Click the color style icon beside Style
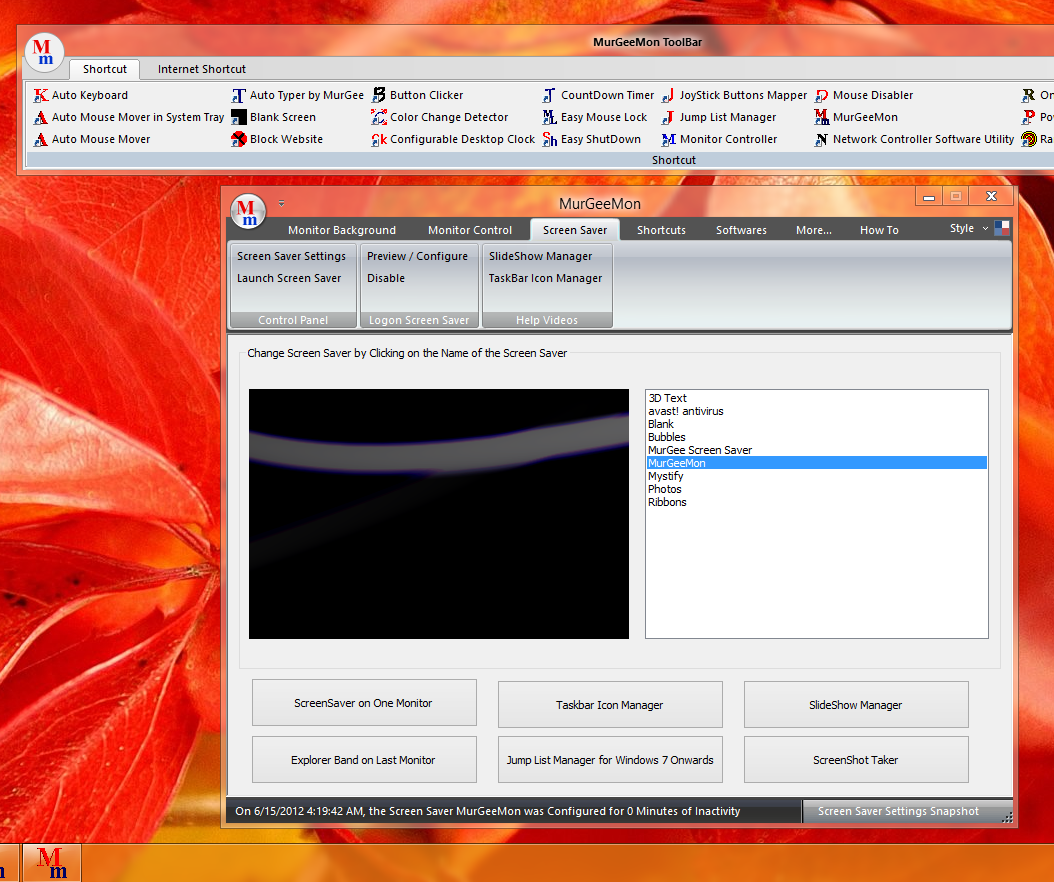This screenshot has height=882, width=1054. (1002, 228)
